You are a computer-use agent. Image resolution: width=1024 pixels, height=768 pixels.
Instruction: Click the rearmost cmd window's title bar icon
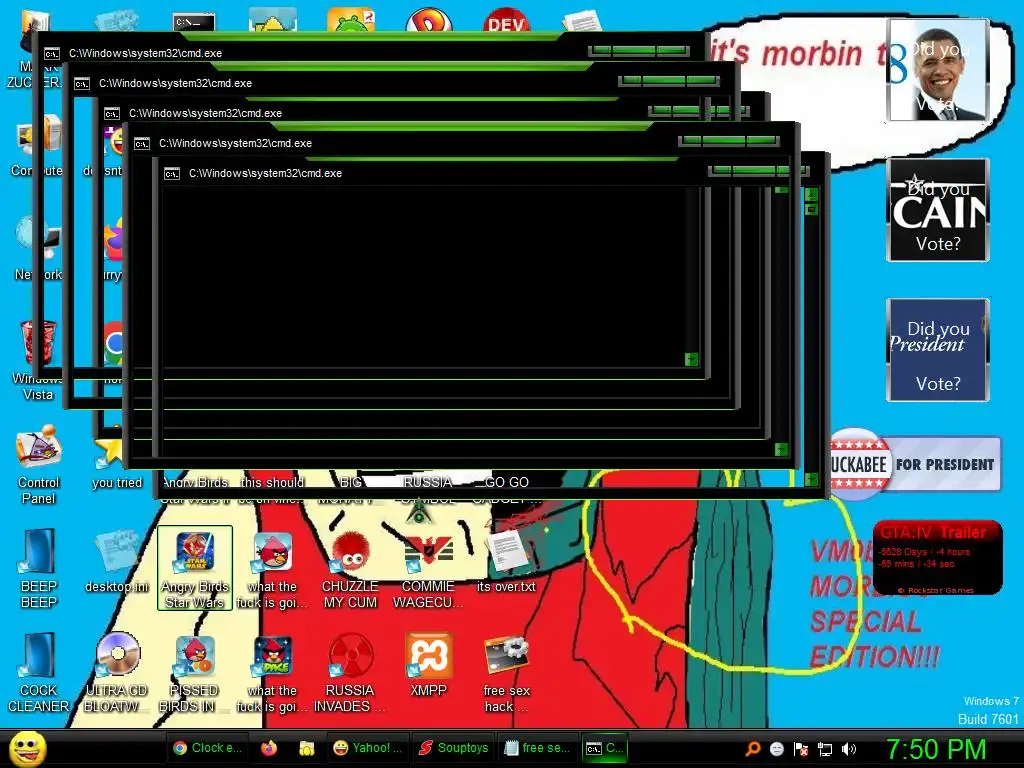52,54
